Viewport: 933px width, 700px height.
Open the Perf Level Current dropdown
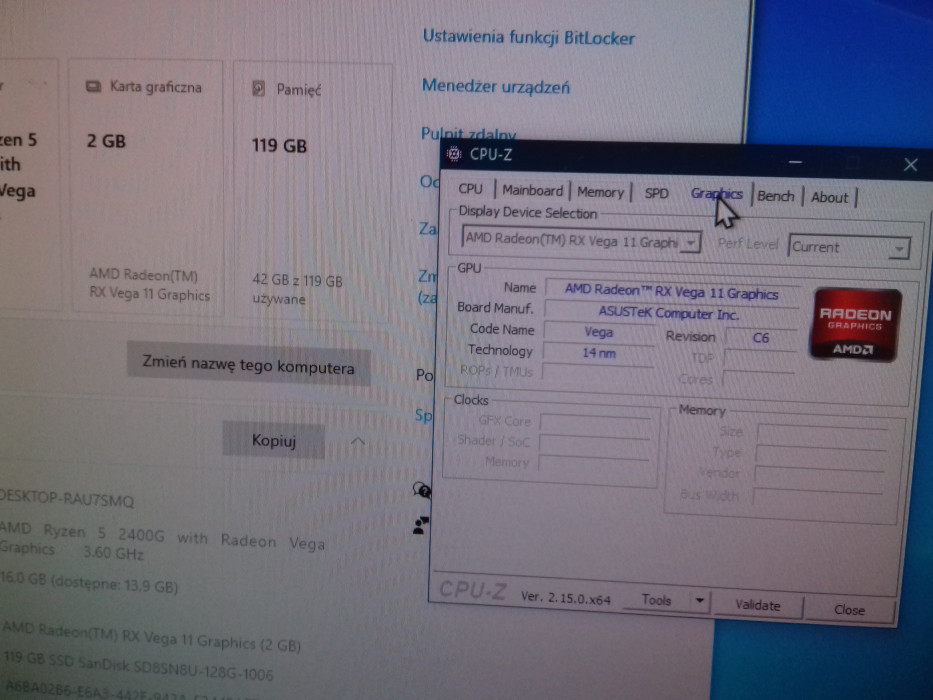(x=849, y=247)
